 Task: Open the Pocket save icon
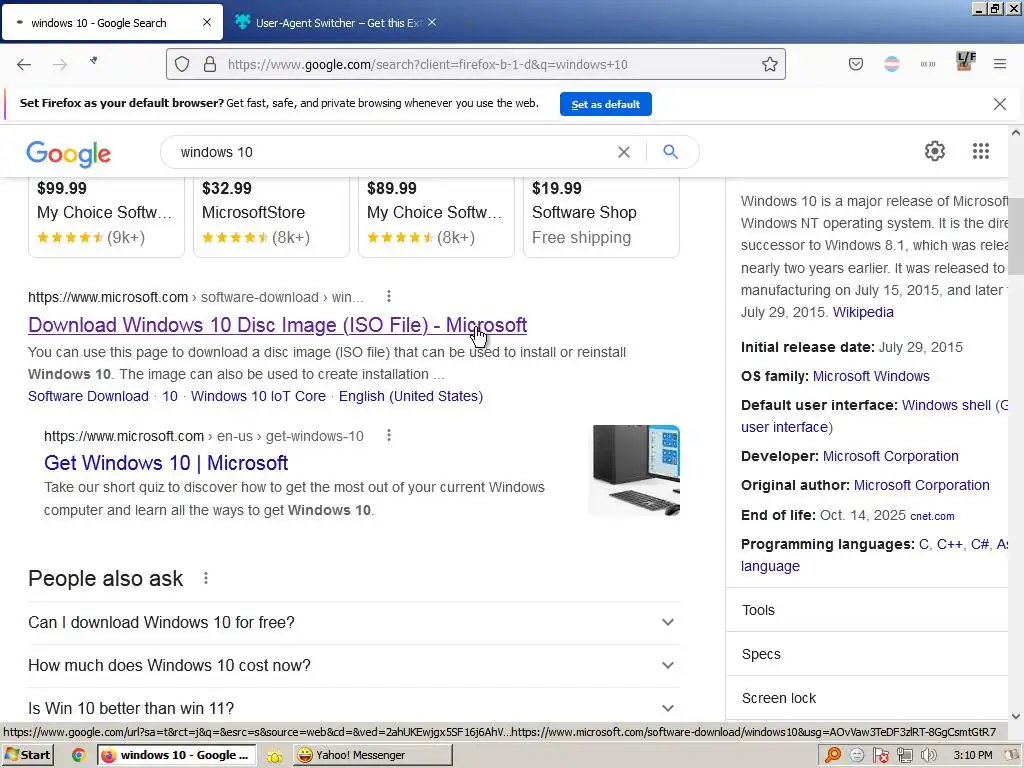(856, 64)
